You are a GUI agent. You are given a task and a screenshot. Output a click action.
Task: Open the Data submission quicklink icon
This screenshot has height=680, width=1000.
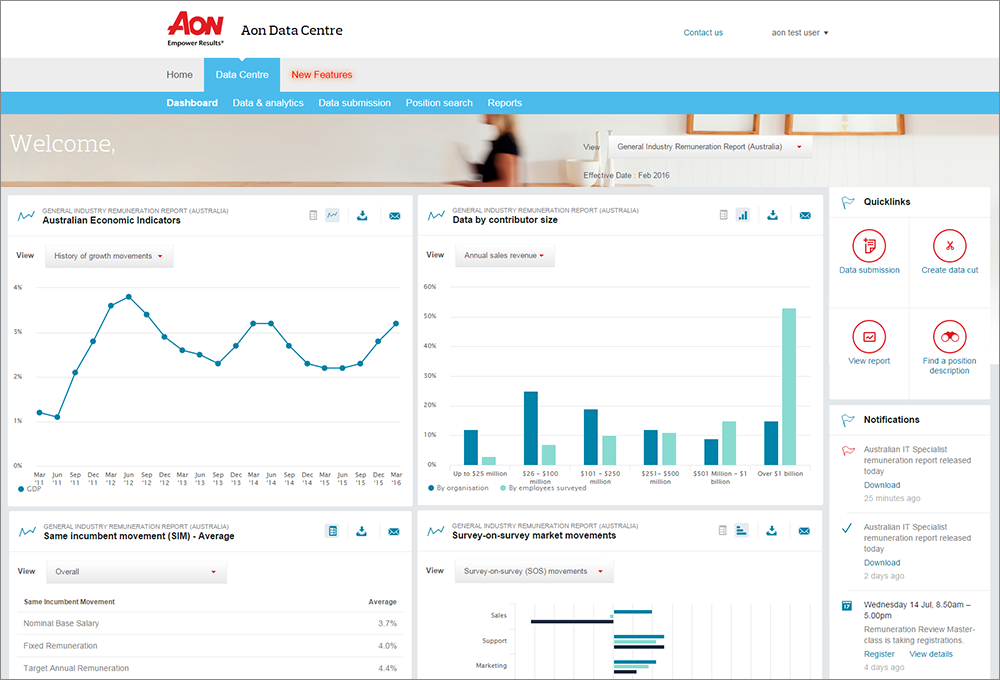pos(869,246)
